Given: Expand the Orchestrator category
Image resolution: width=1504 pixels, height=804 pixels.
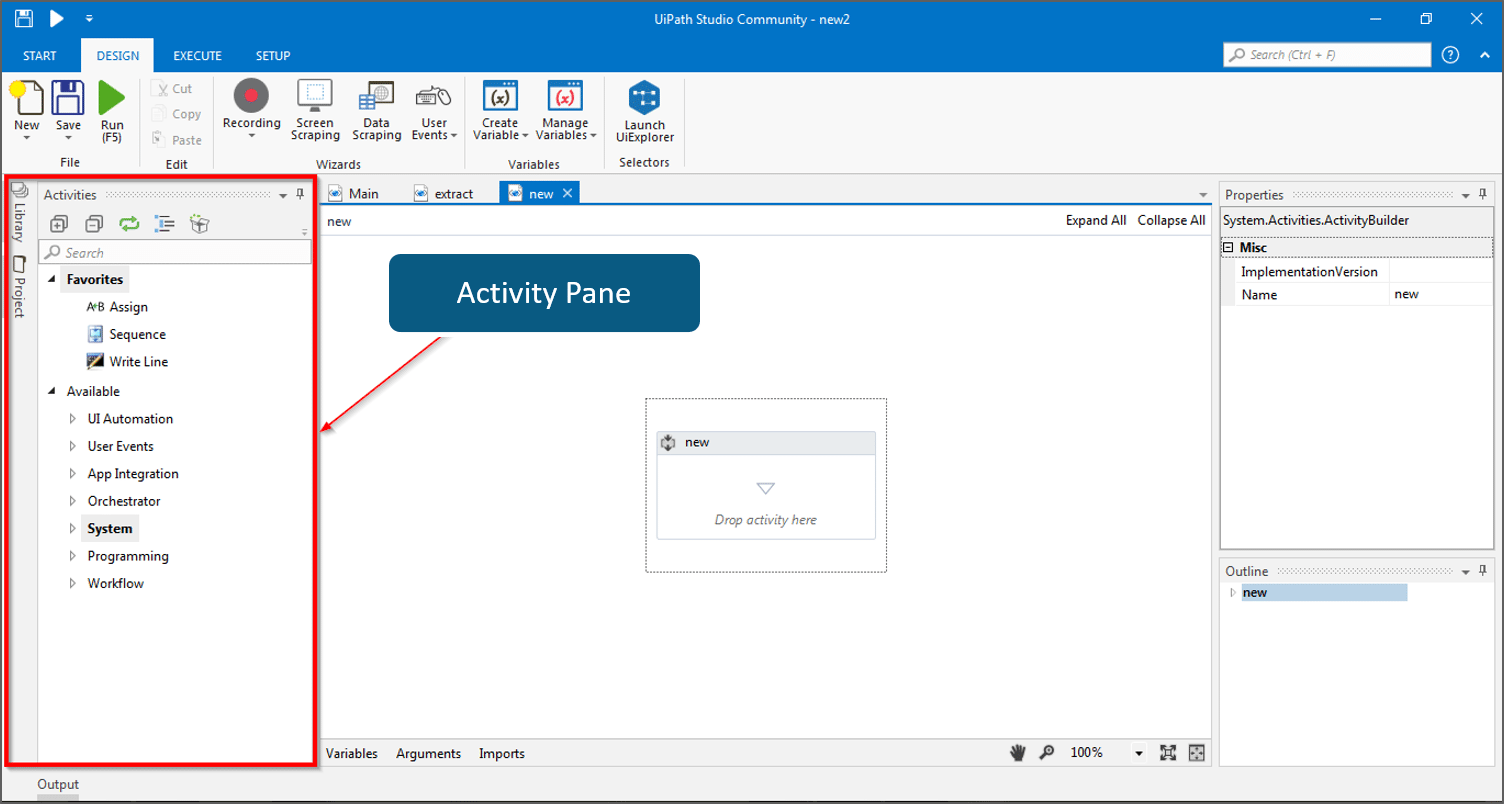Looking at the screenshot, I should [x=72, y=501].
